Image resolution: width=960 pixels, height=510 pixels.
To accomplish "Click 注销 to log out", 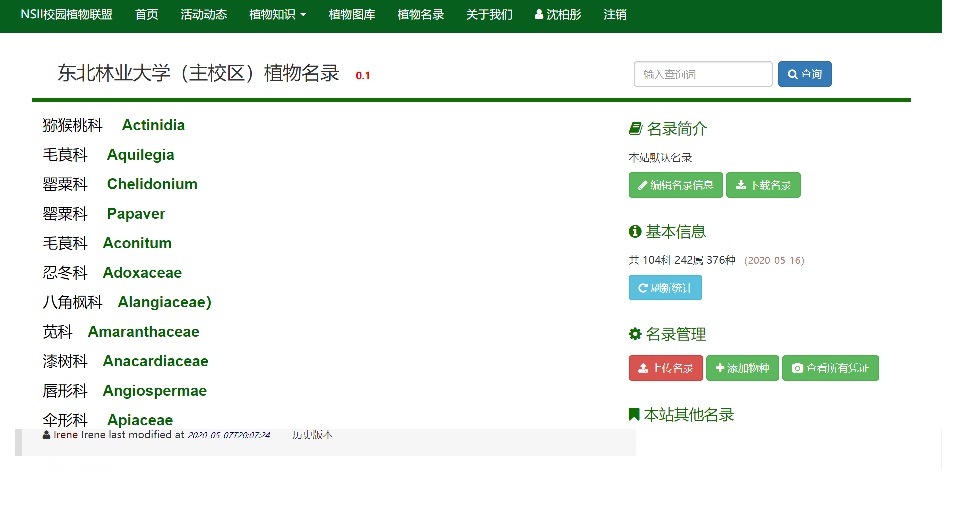I will click(x=615, y=15).
